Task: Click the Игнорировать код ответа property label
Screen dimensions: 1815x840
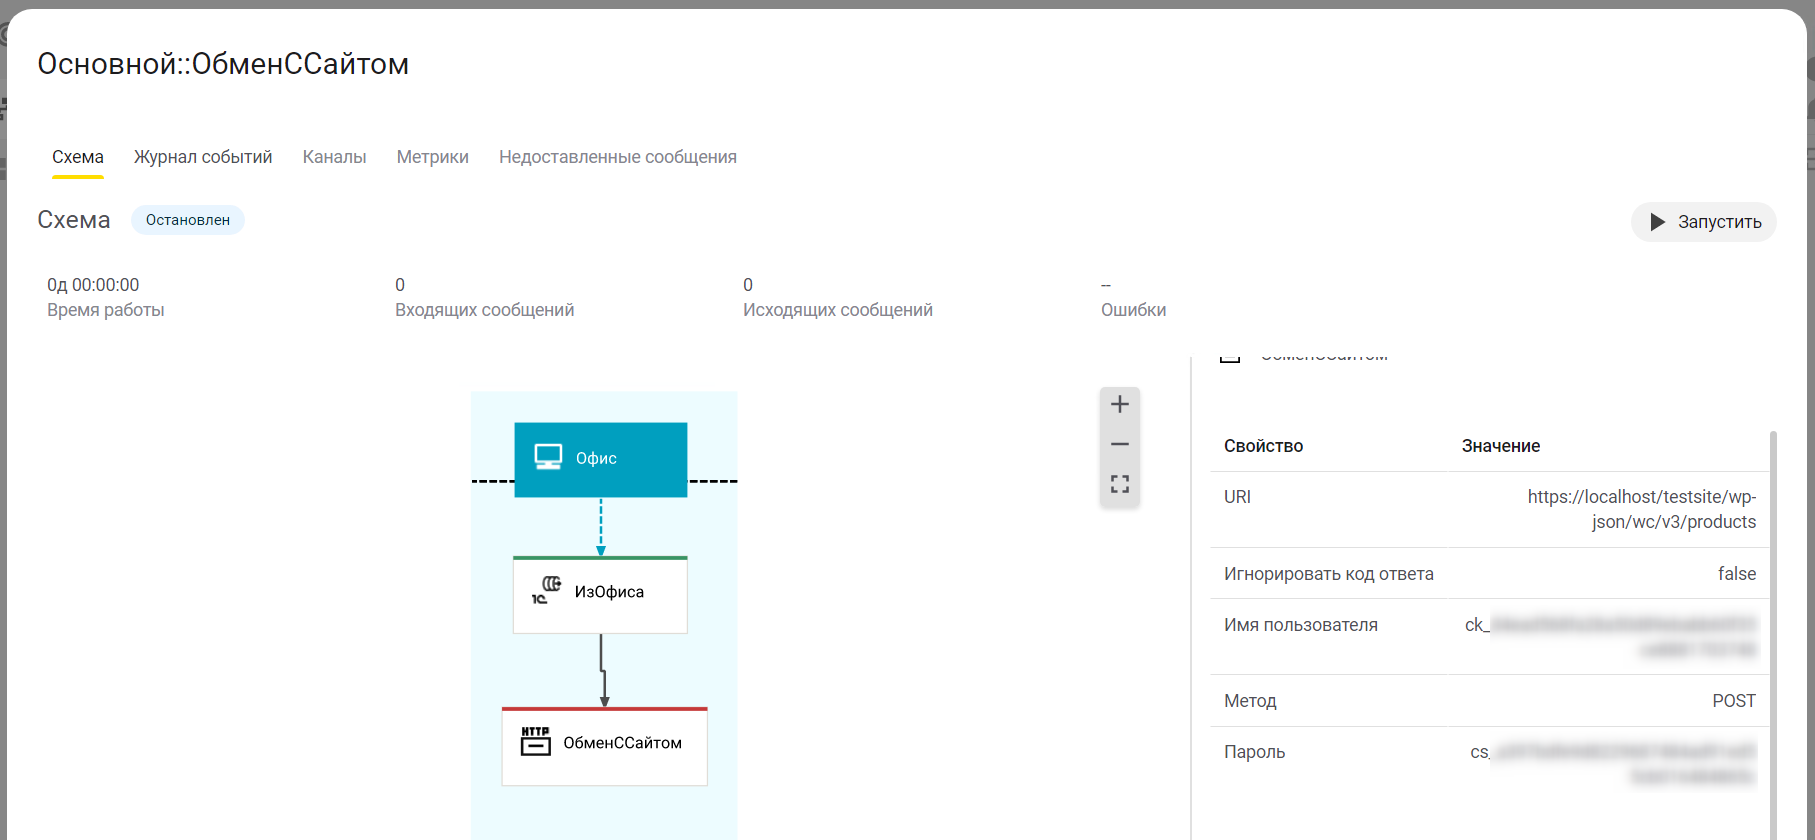Action: click(x=1328, y=574)
